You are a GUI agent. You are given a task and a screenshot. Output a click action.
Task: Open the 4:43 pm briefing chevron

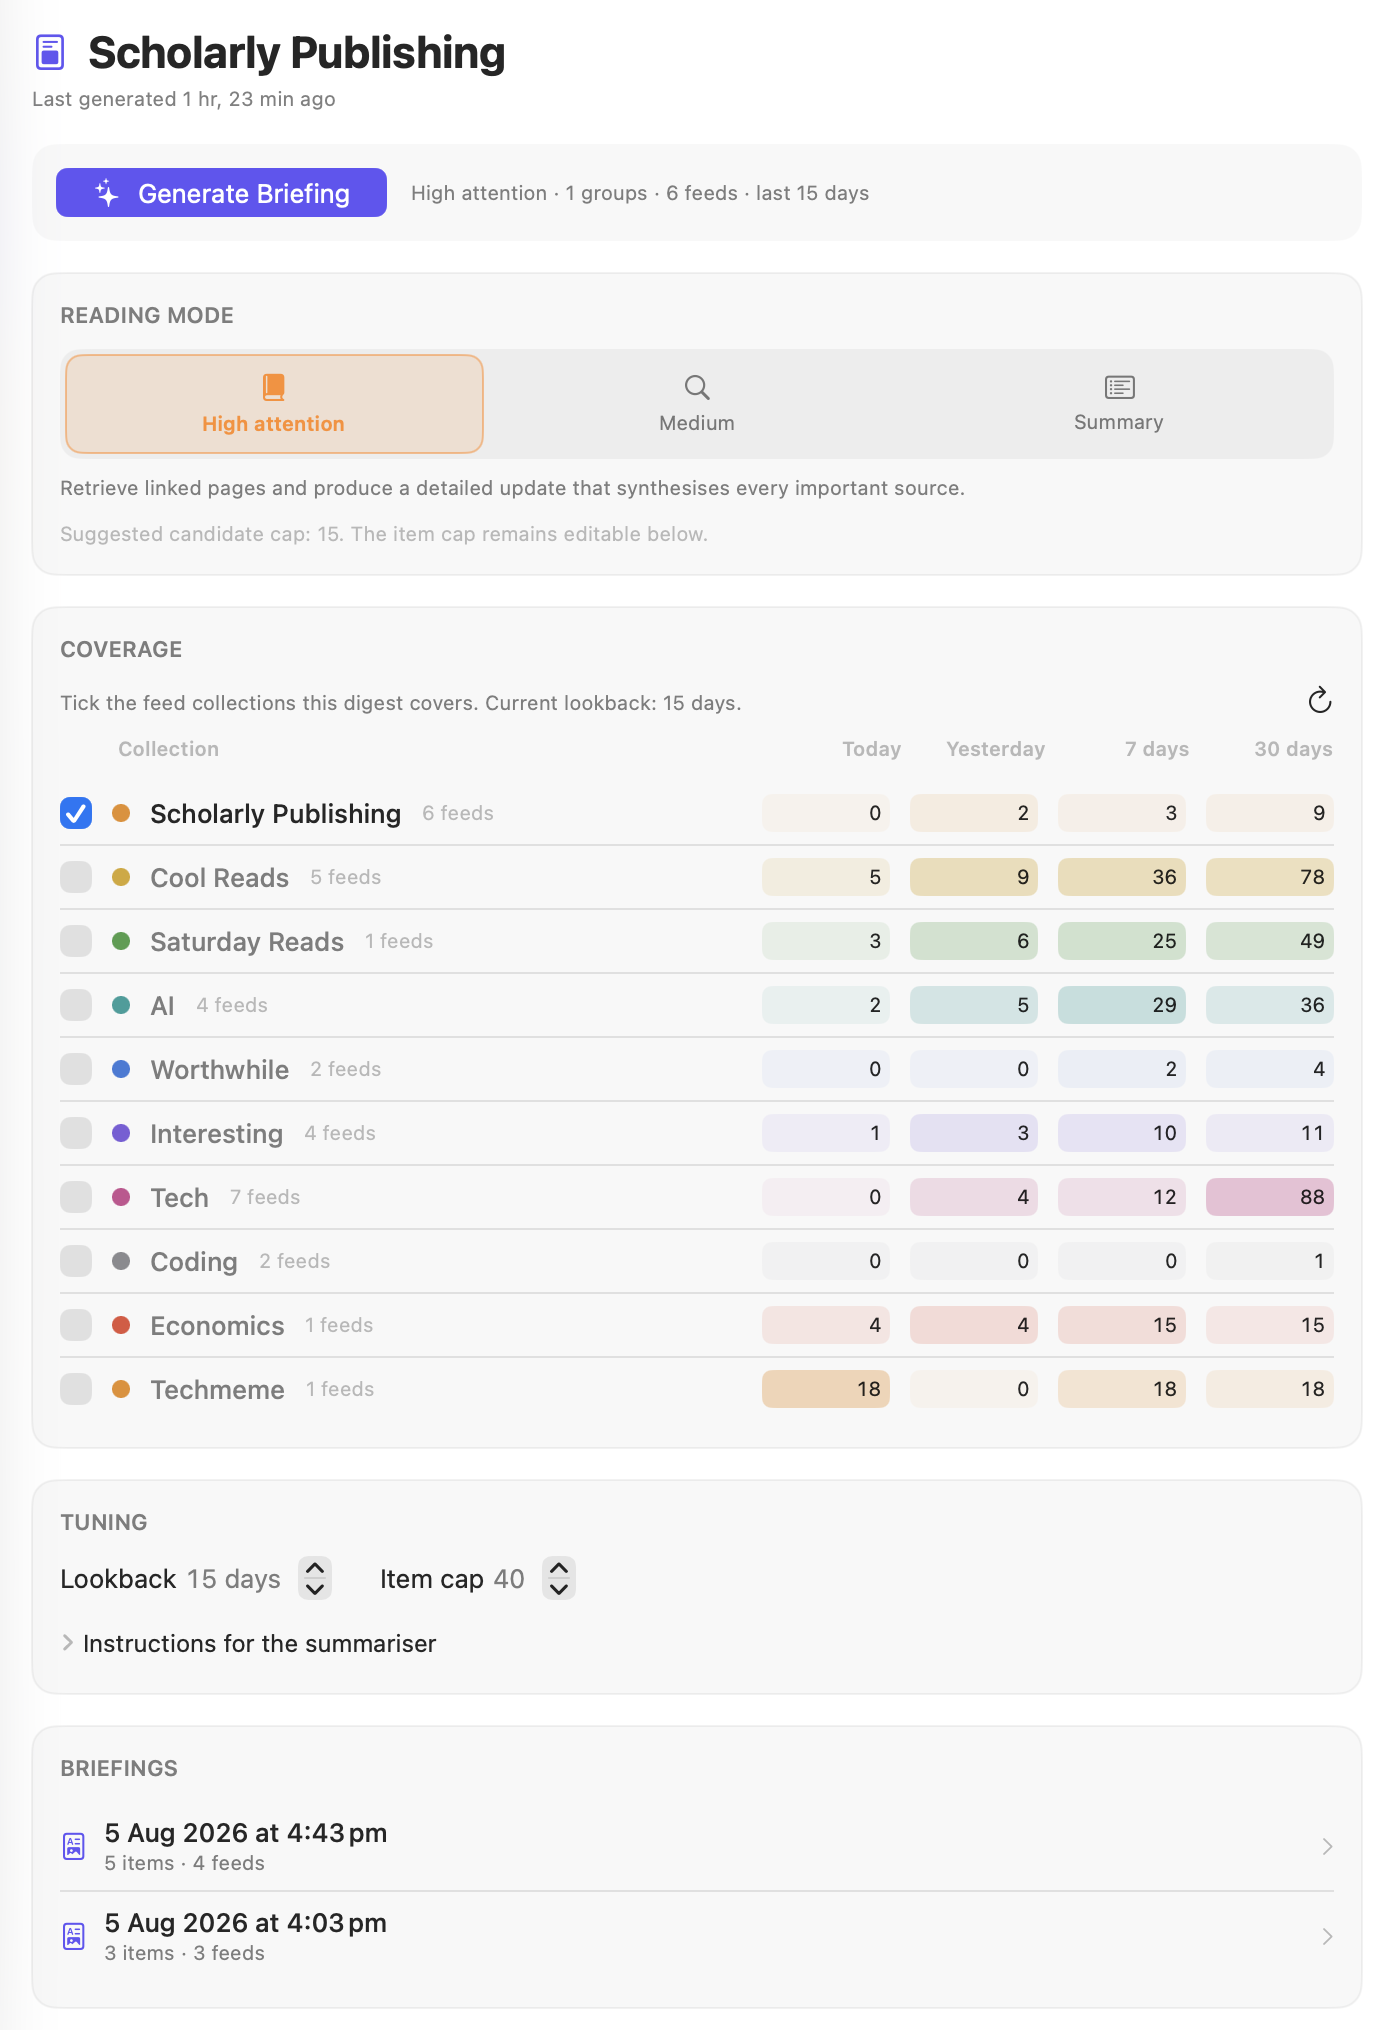[x=1327, y=1846]
